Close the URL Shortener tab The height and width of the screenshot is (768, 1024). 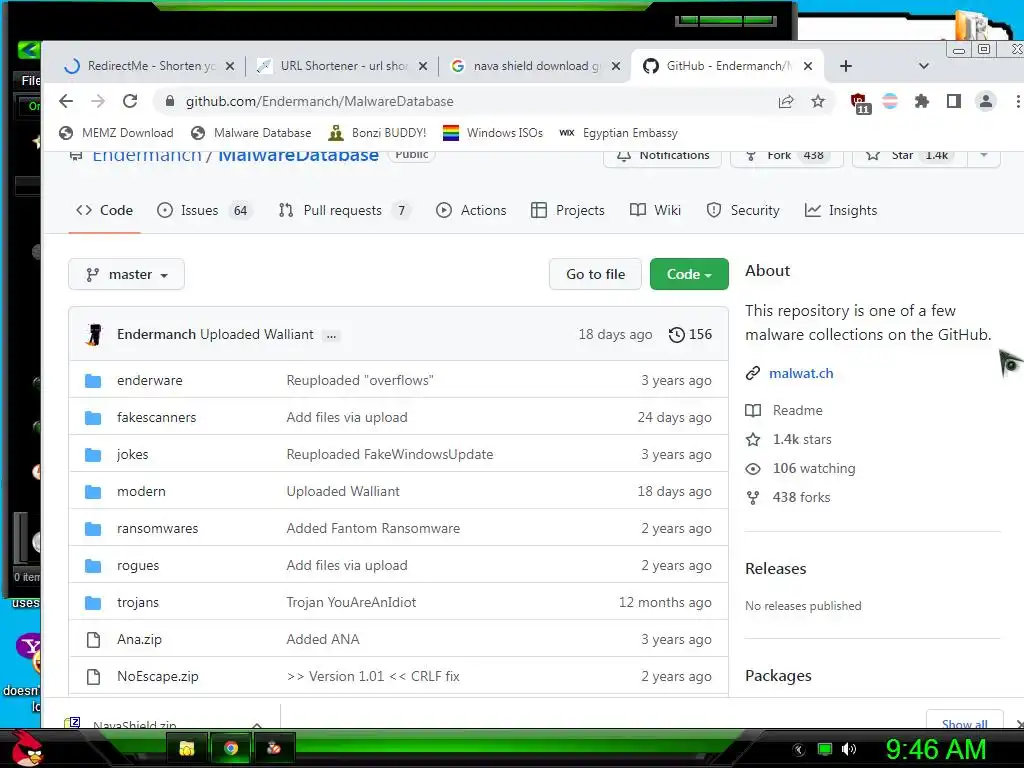click(423, 66)
